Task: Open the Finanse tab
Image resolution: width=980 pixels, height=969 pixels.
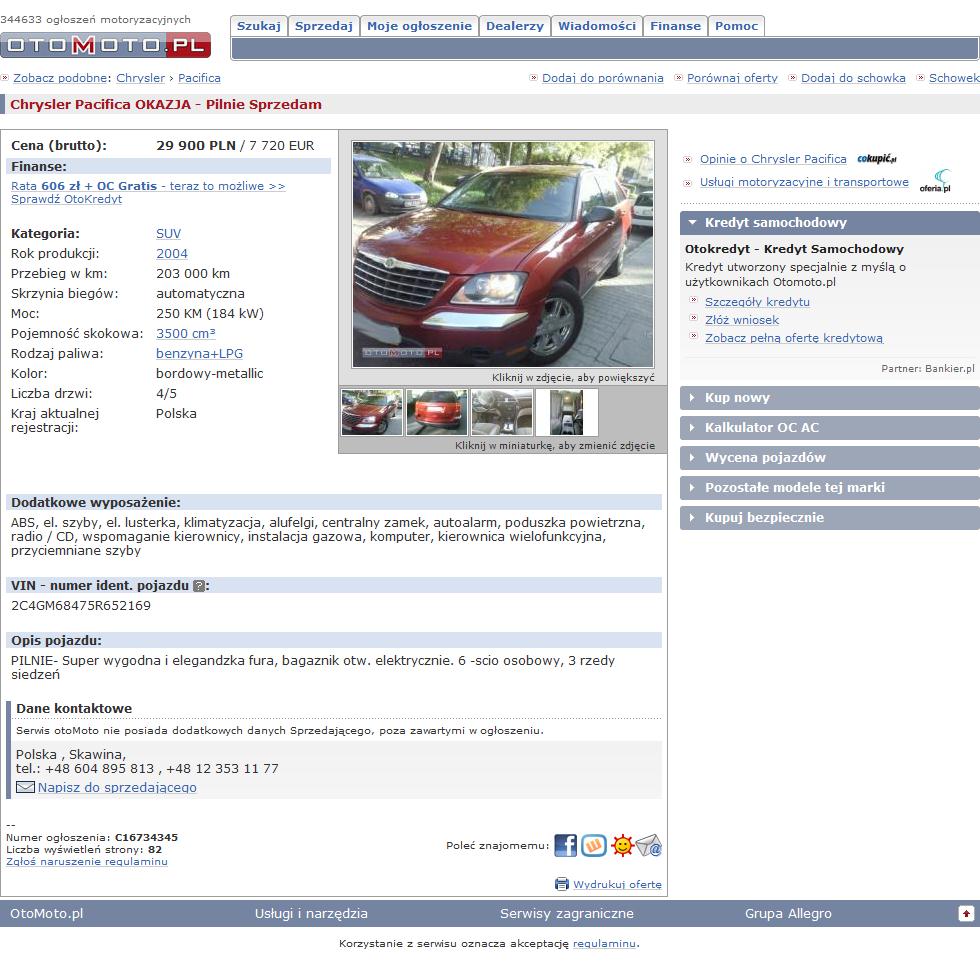Action: click(676, 26)
